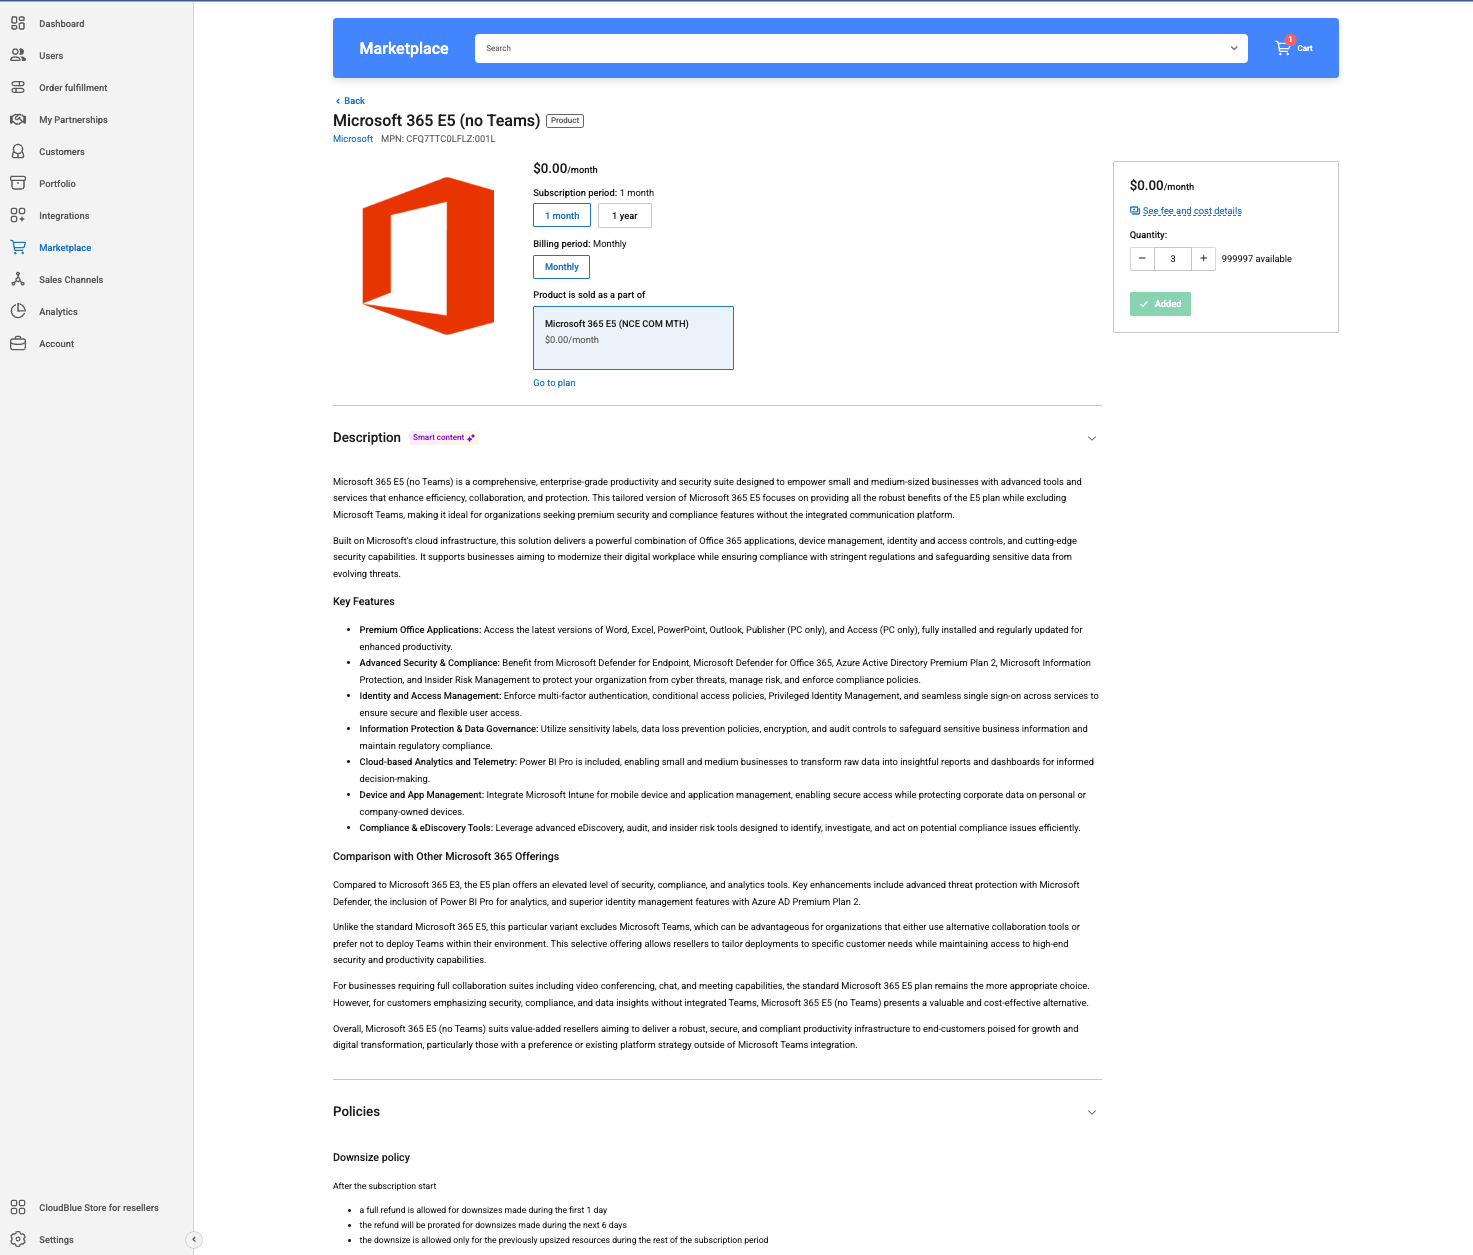Viewport: 1473px width, 1255px height.
Task: Collapse the Description section chevron
Action: 1092,438
